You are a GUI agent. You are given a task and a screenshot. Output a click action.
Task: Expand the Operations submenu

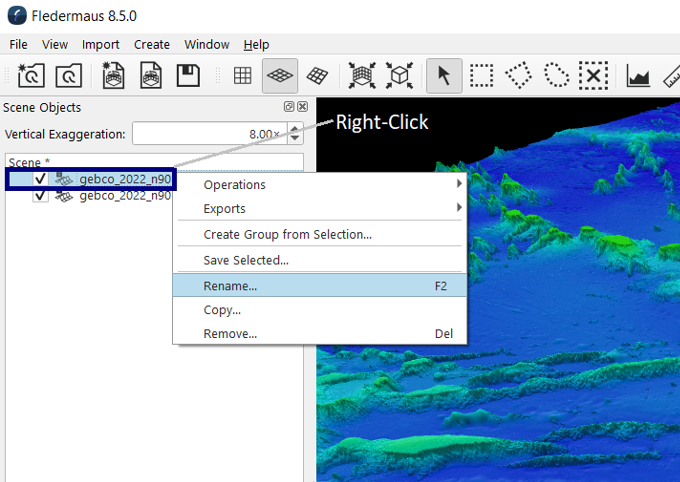click(x=320, y=184)
